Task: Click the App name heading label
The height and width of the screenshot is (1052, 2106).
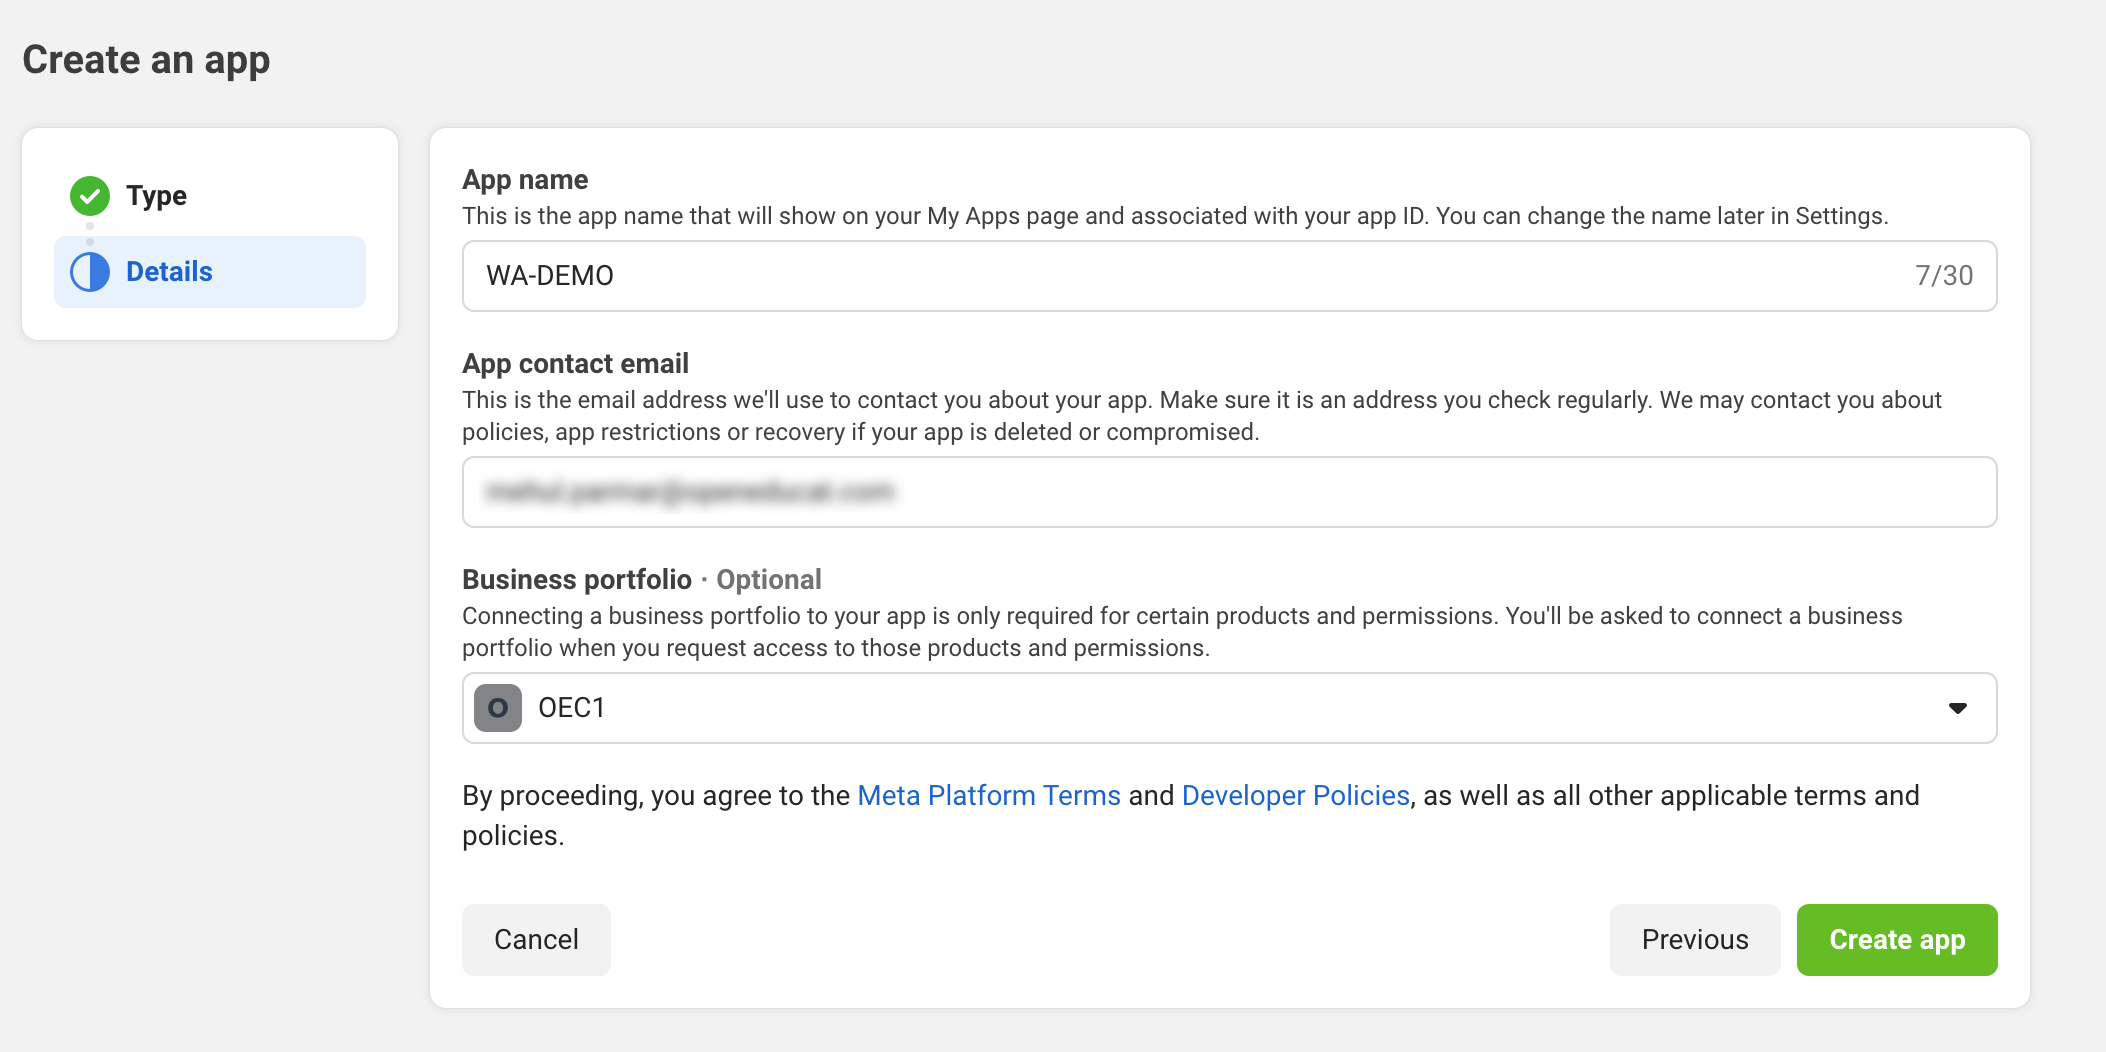Action: [x=525, y=180]
